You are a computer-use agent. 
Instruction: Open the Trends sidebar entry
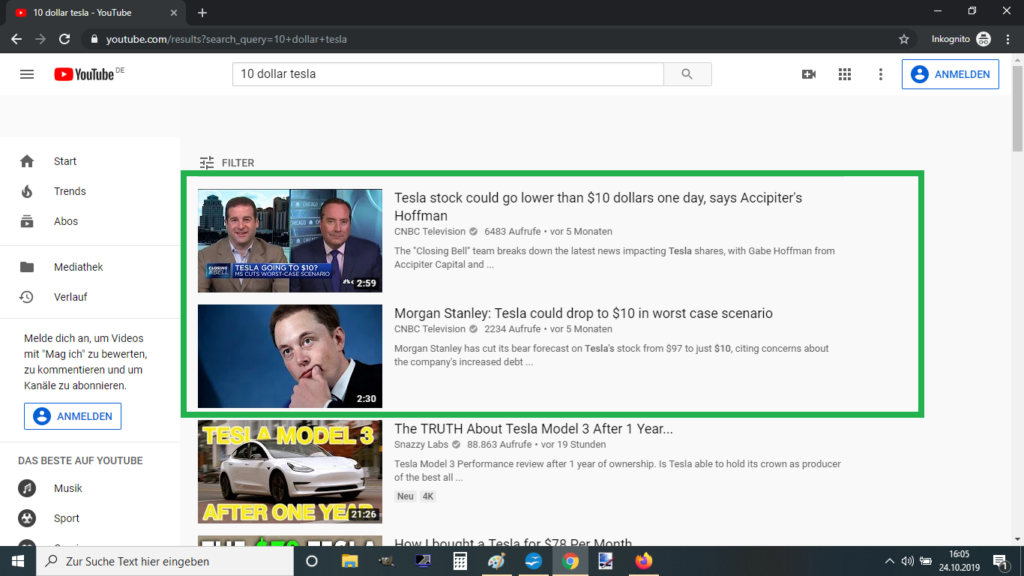pos(90,191)
